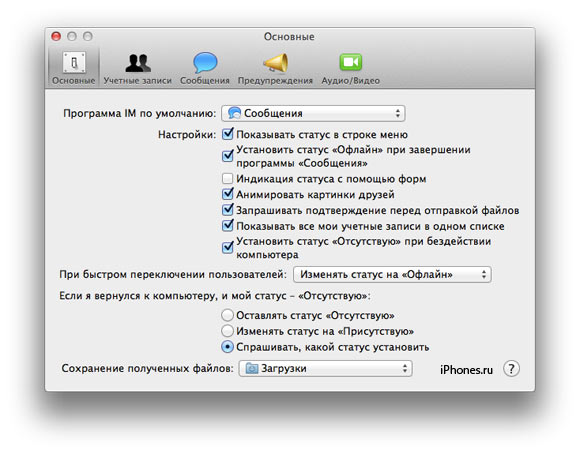Open Программа IM по умолчанию dropdown
This screenshot has height=454, width=580.
click(313, 113)
